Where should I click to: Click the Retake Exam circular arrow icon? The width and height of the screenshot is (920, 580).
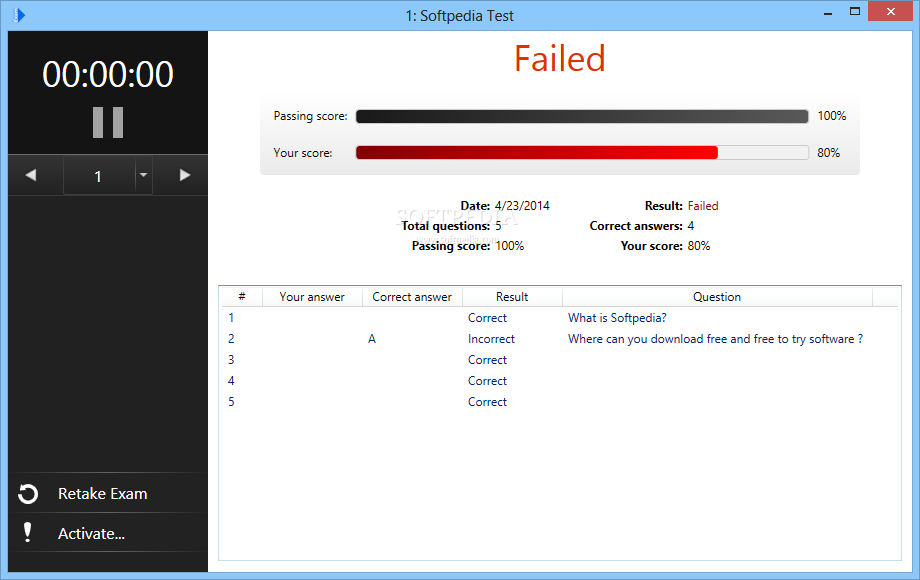point(28,494)
